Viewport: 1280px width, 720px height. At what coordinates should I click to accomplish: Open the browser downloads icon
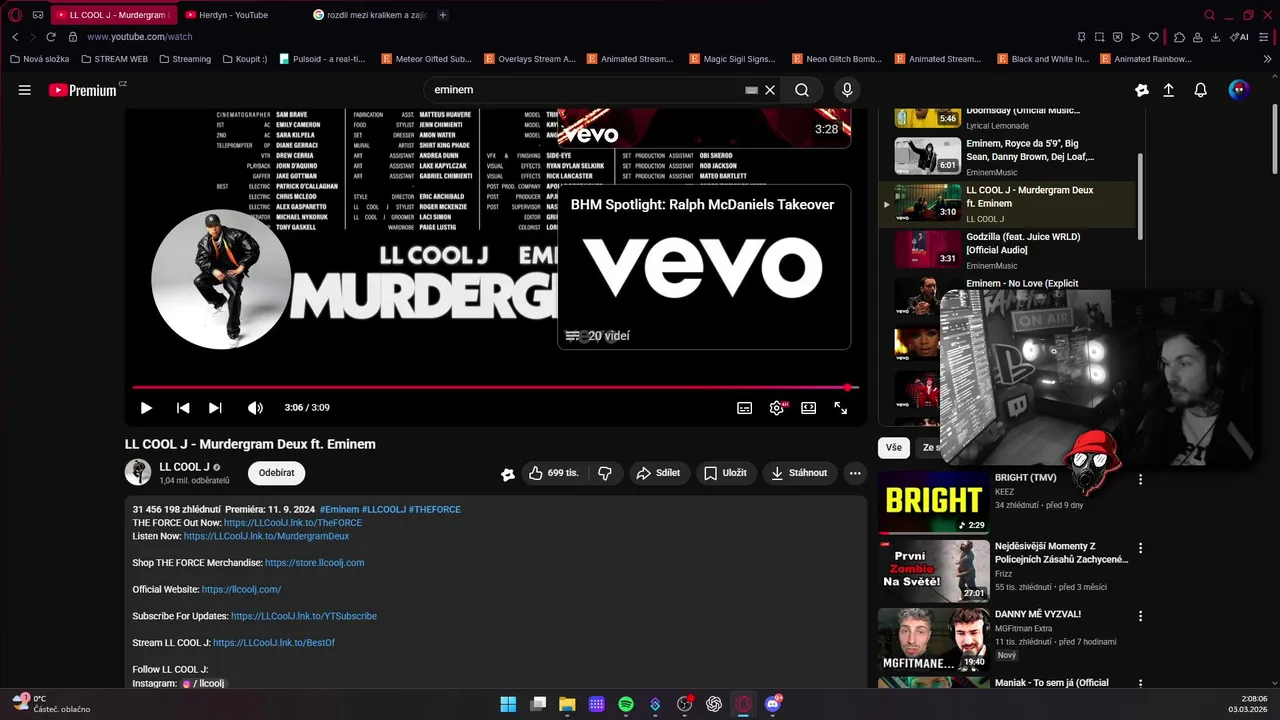point(1215,37)
